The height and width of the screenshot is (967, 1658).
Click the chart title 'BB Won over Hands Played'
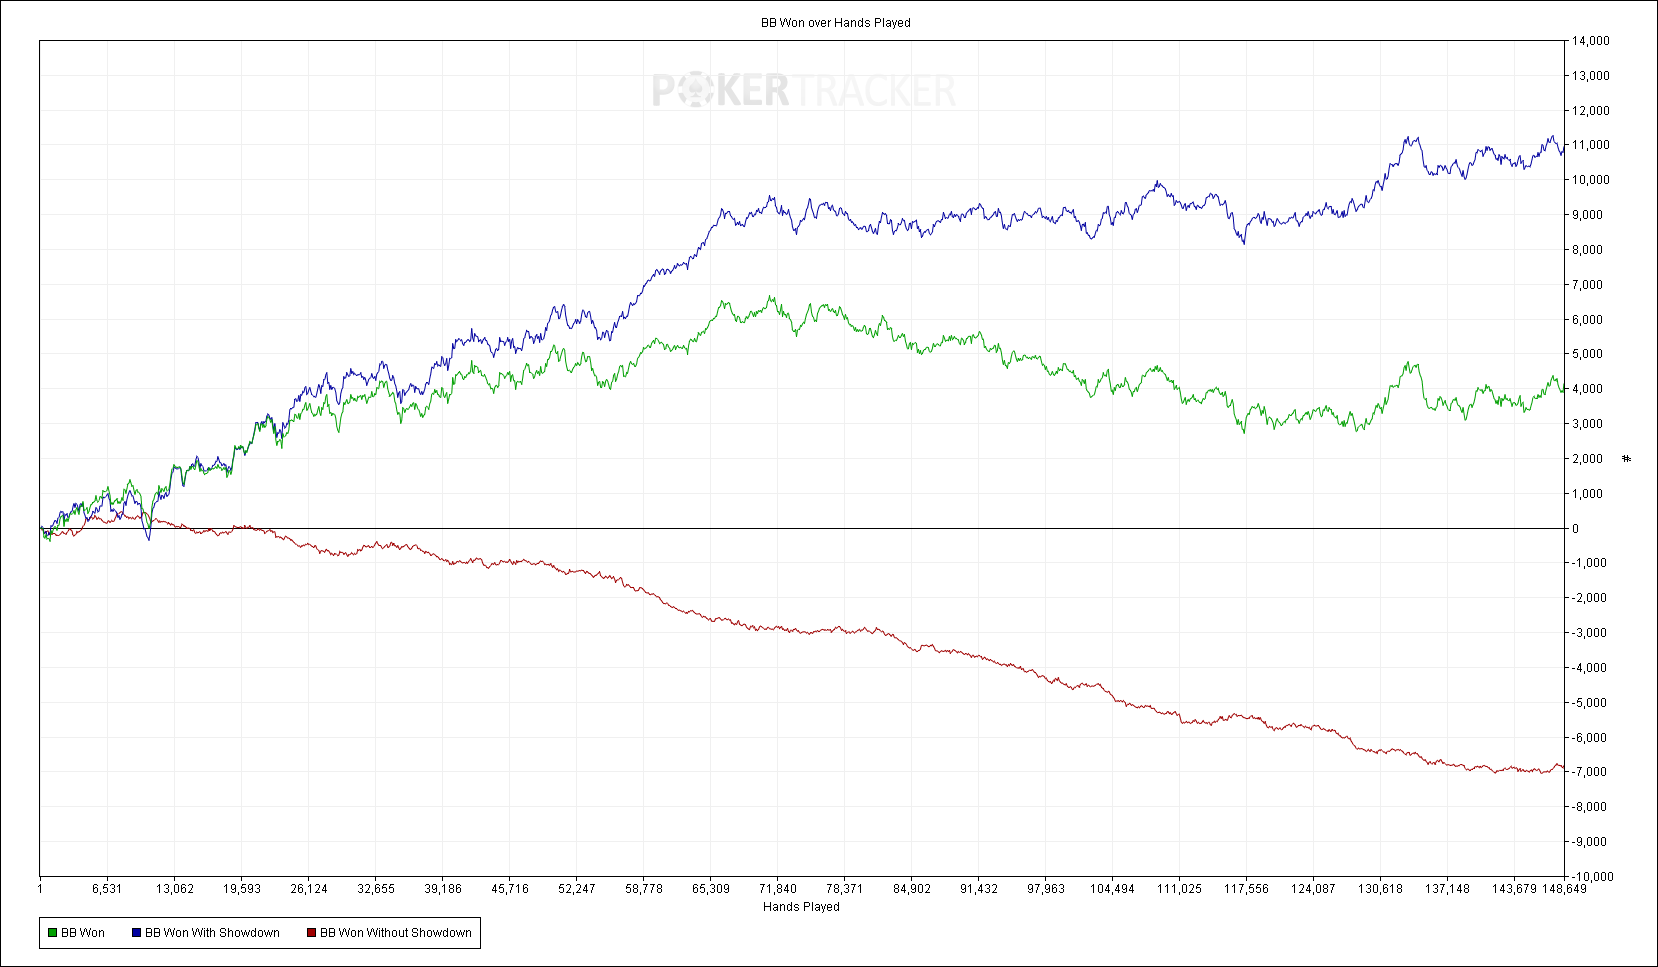836,23
